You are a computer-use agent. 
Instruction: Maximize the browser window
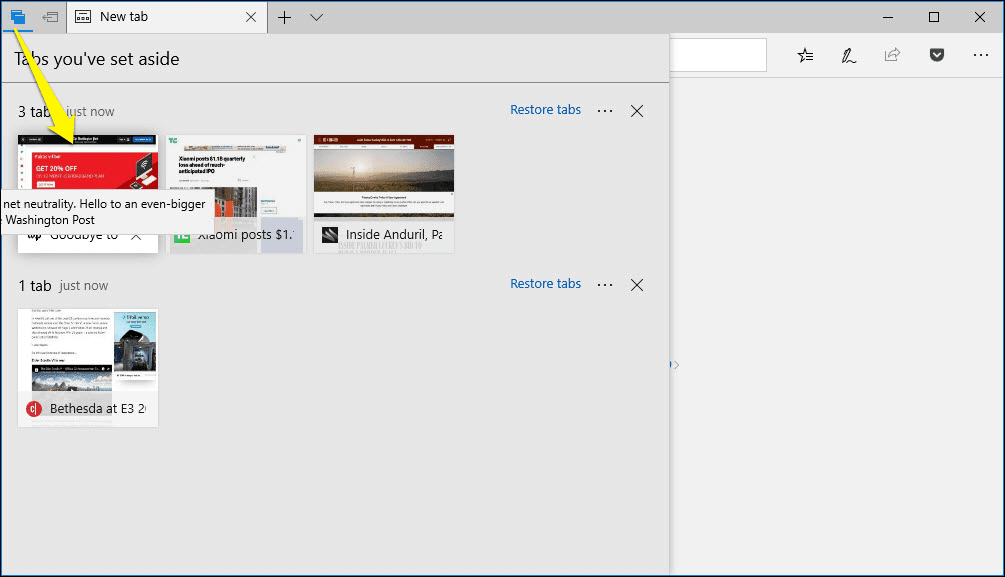pos(934,17)
